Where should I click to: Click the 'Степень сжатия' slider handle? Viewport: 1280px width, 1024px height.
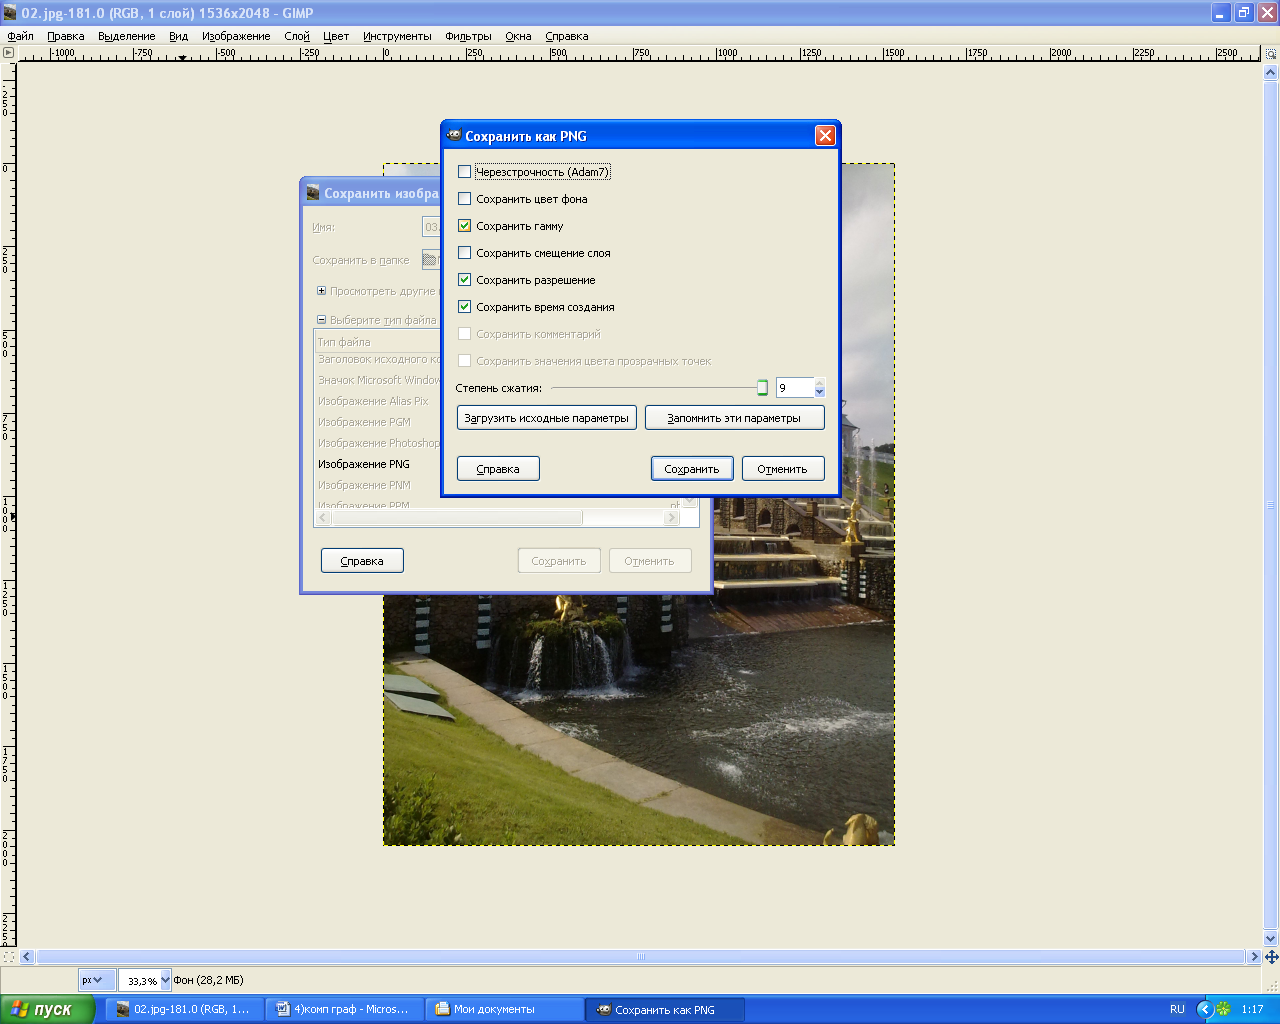762,388
